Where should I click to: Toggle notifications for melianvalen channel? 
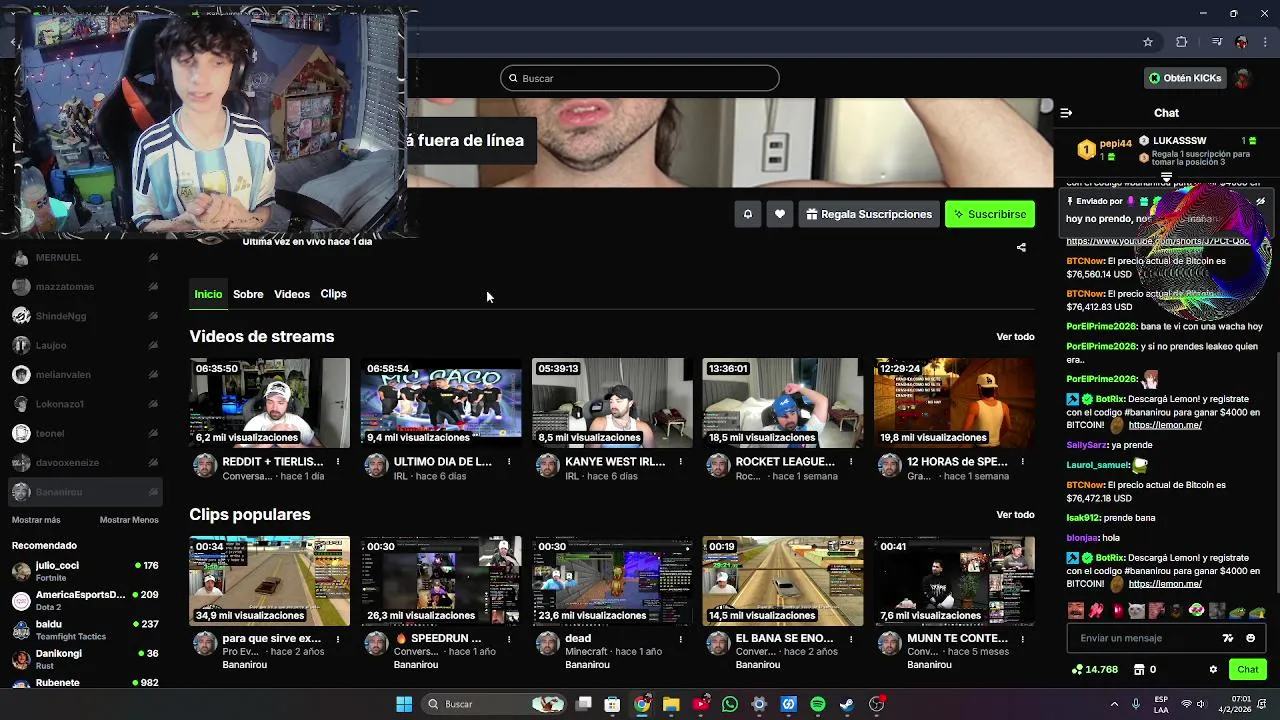click(x=153, y=375)
